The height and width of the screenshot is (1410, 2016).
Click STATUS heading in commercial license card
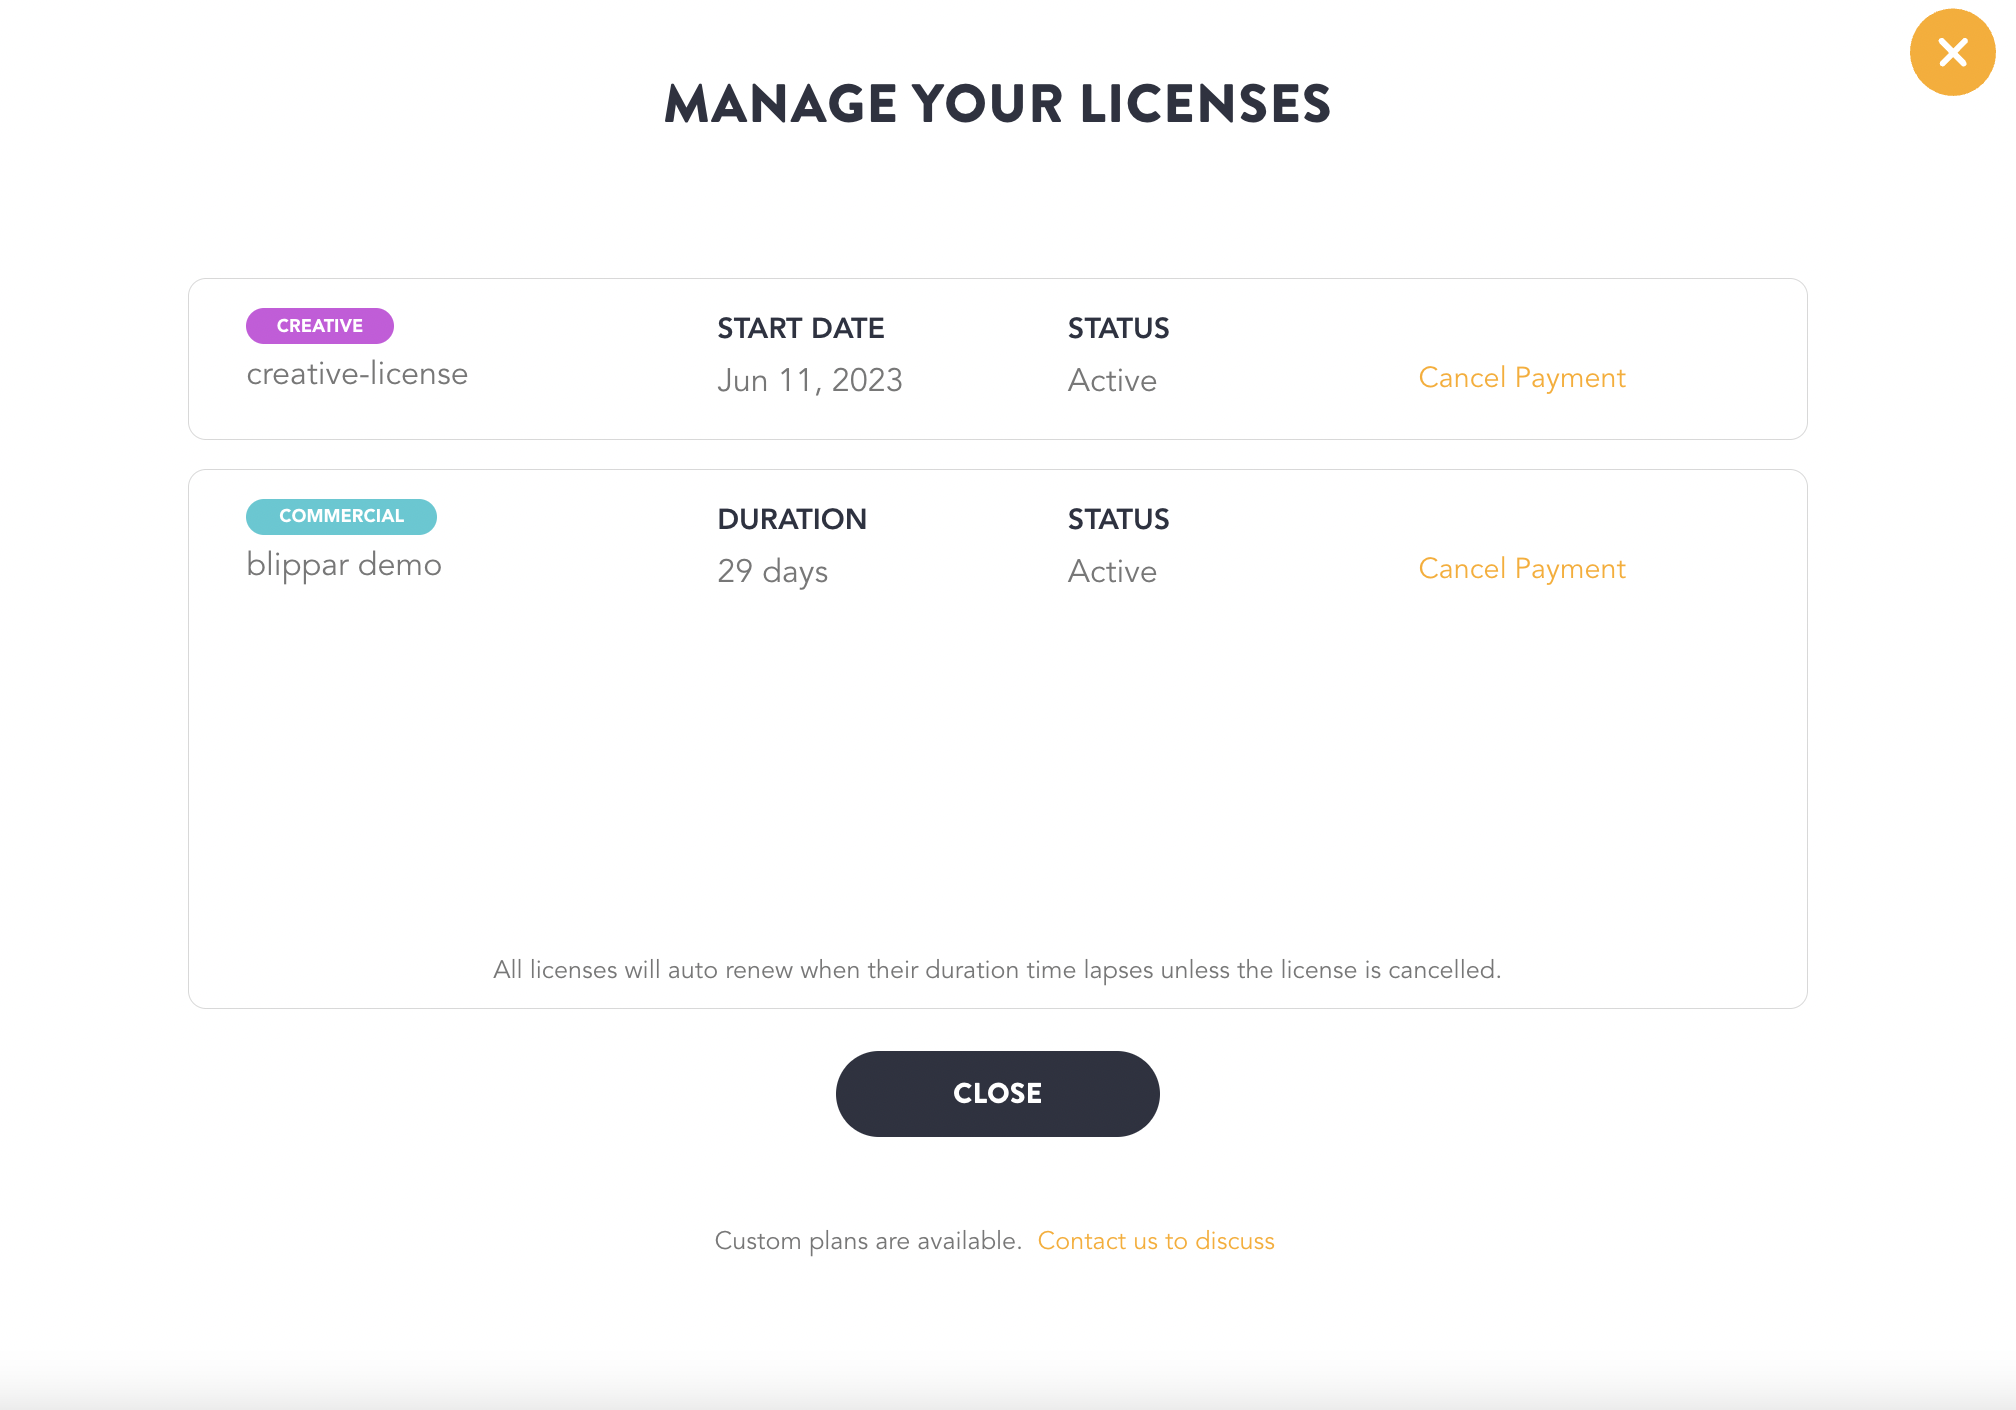tap(1118, 519)
